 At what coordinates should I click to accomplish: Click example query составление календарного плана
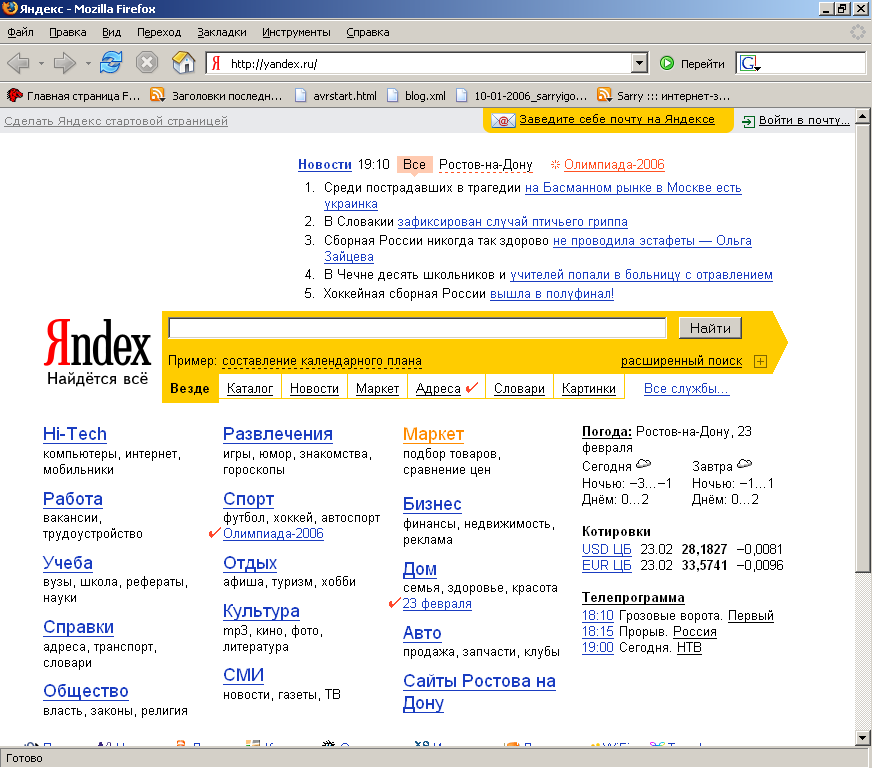click(x=322, y=361)
